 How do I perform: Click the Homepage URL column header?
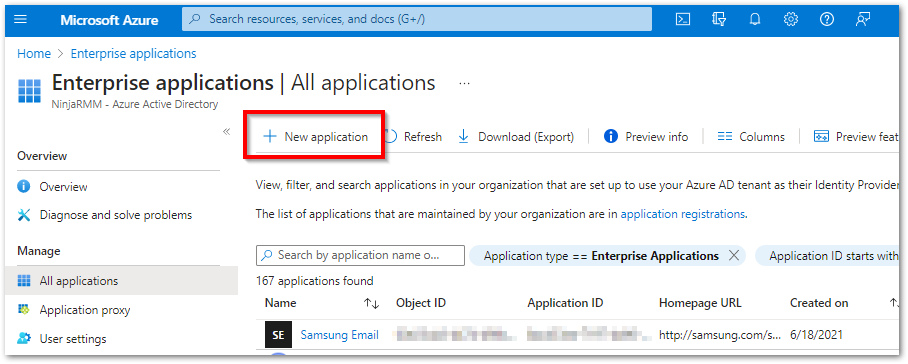pyautogui.click(x=700, y=303)
